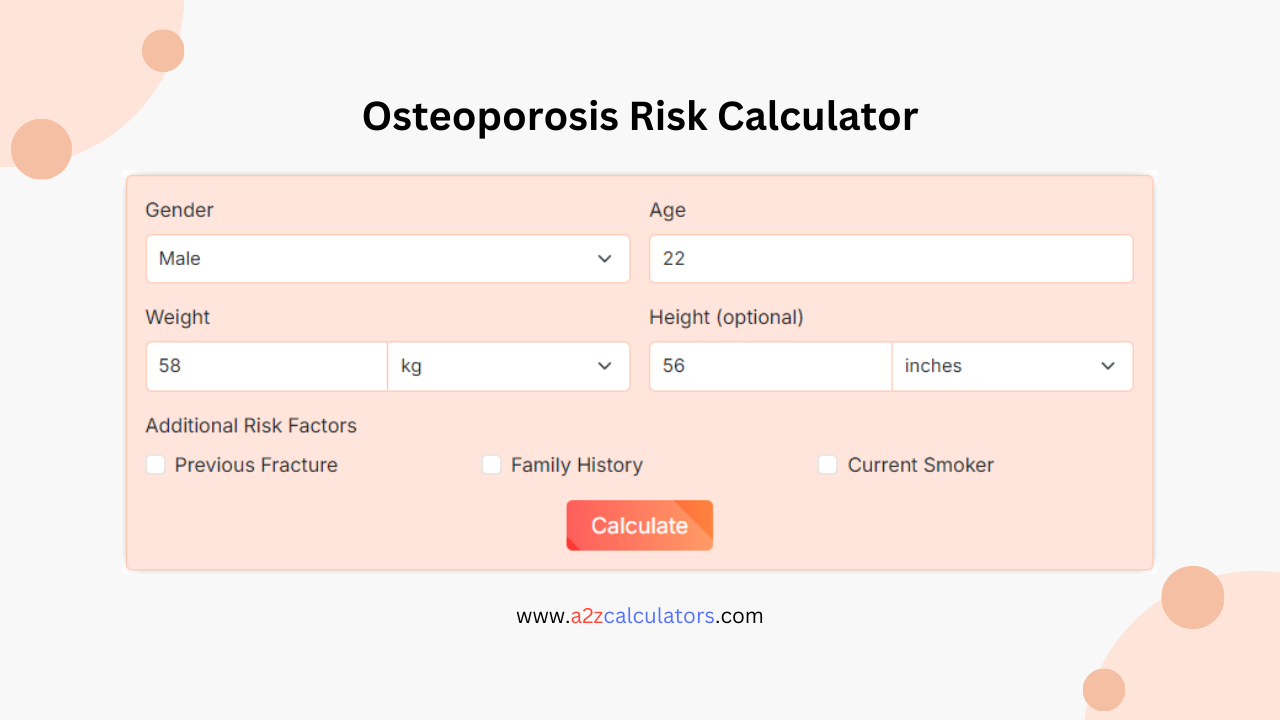The image size is (1280, 720).
Task: Check the Family History box
Action: [491, 464]
